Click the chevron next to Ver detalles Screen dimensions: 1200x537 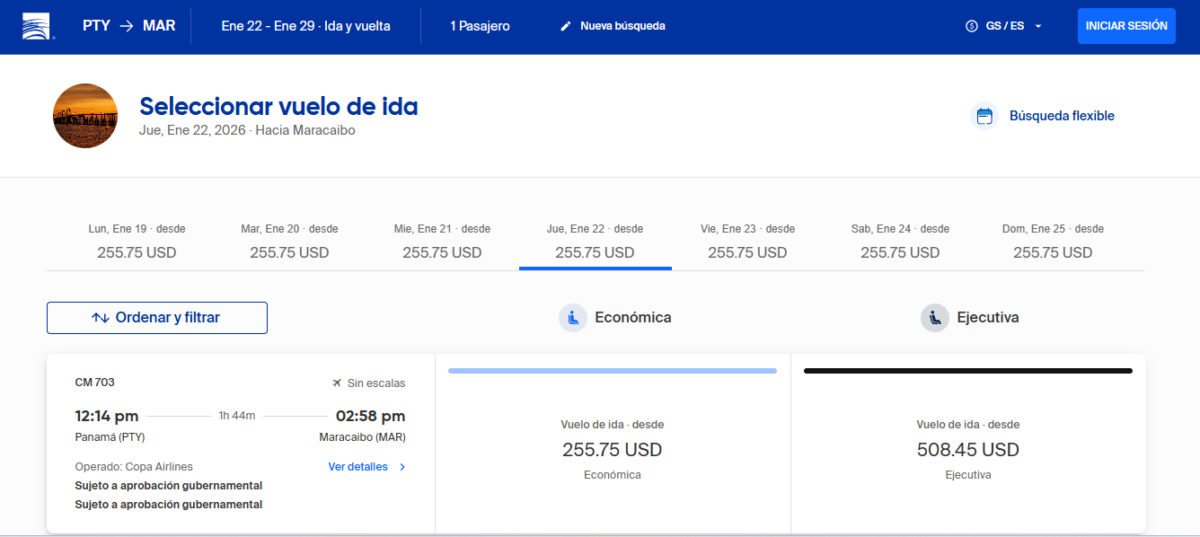pyautogui.click(x=402, y=467)
